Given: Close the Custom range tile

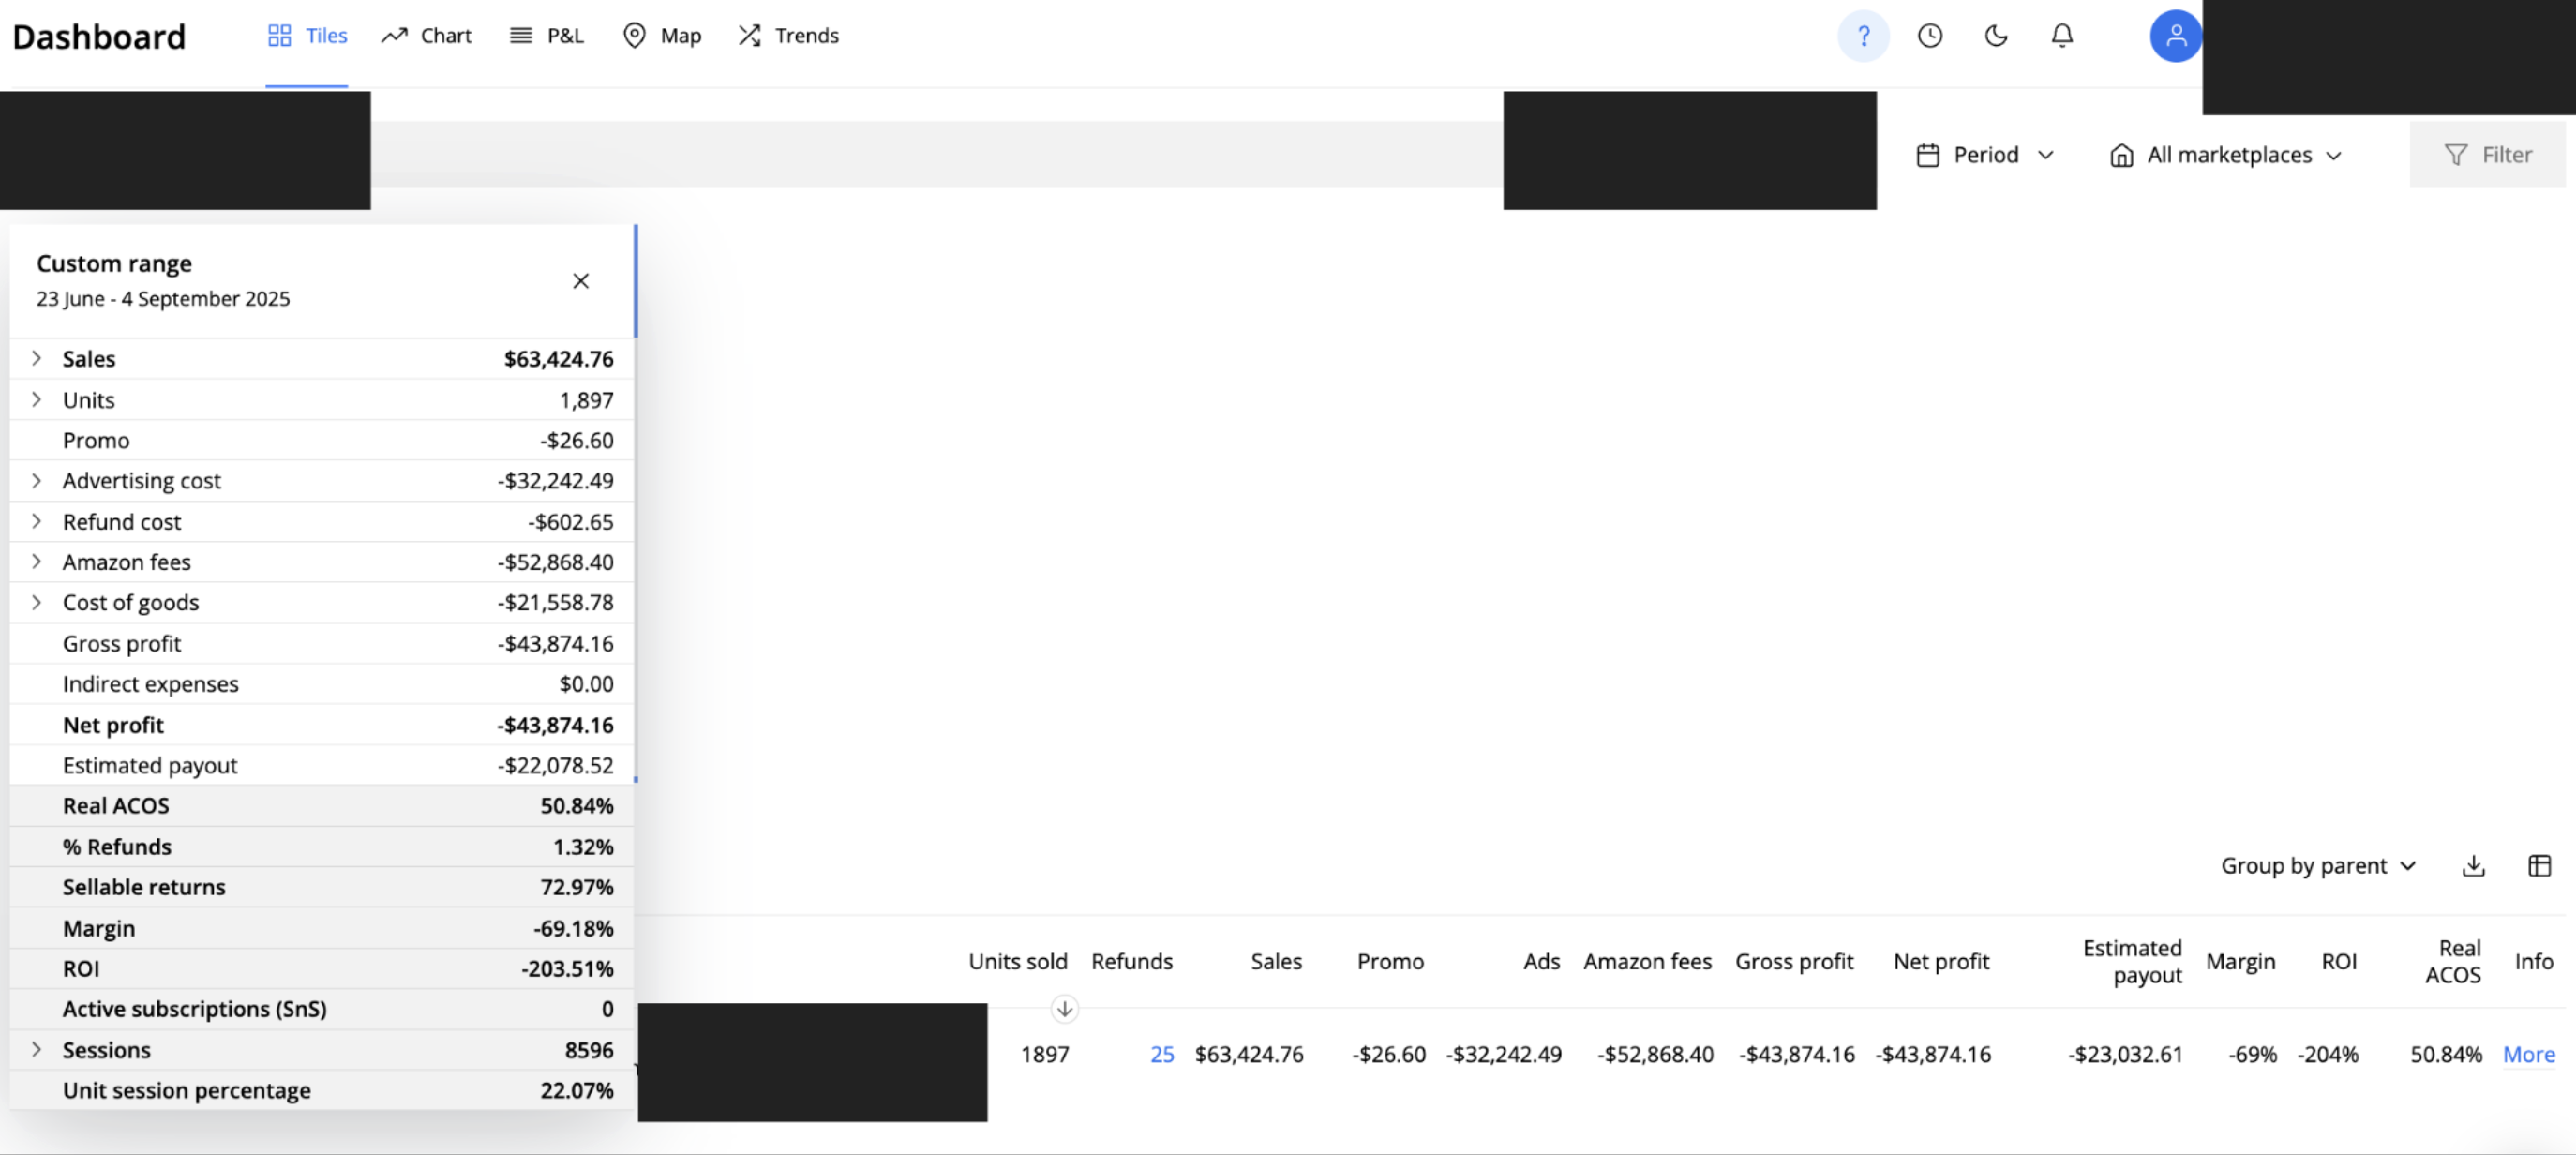Looking at the screenshot, I should click(x=580, y=281).
